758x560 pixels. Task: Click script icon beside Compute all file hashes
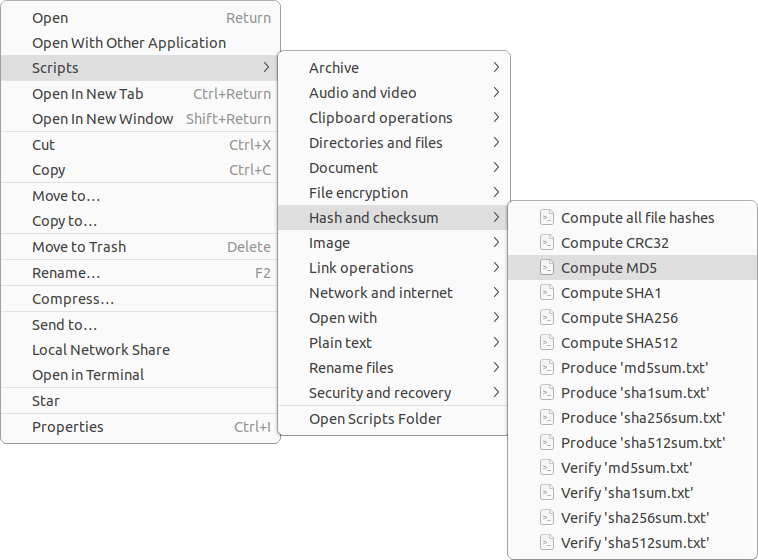(547, 218)
